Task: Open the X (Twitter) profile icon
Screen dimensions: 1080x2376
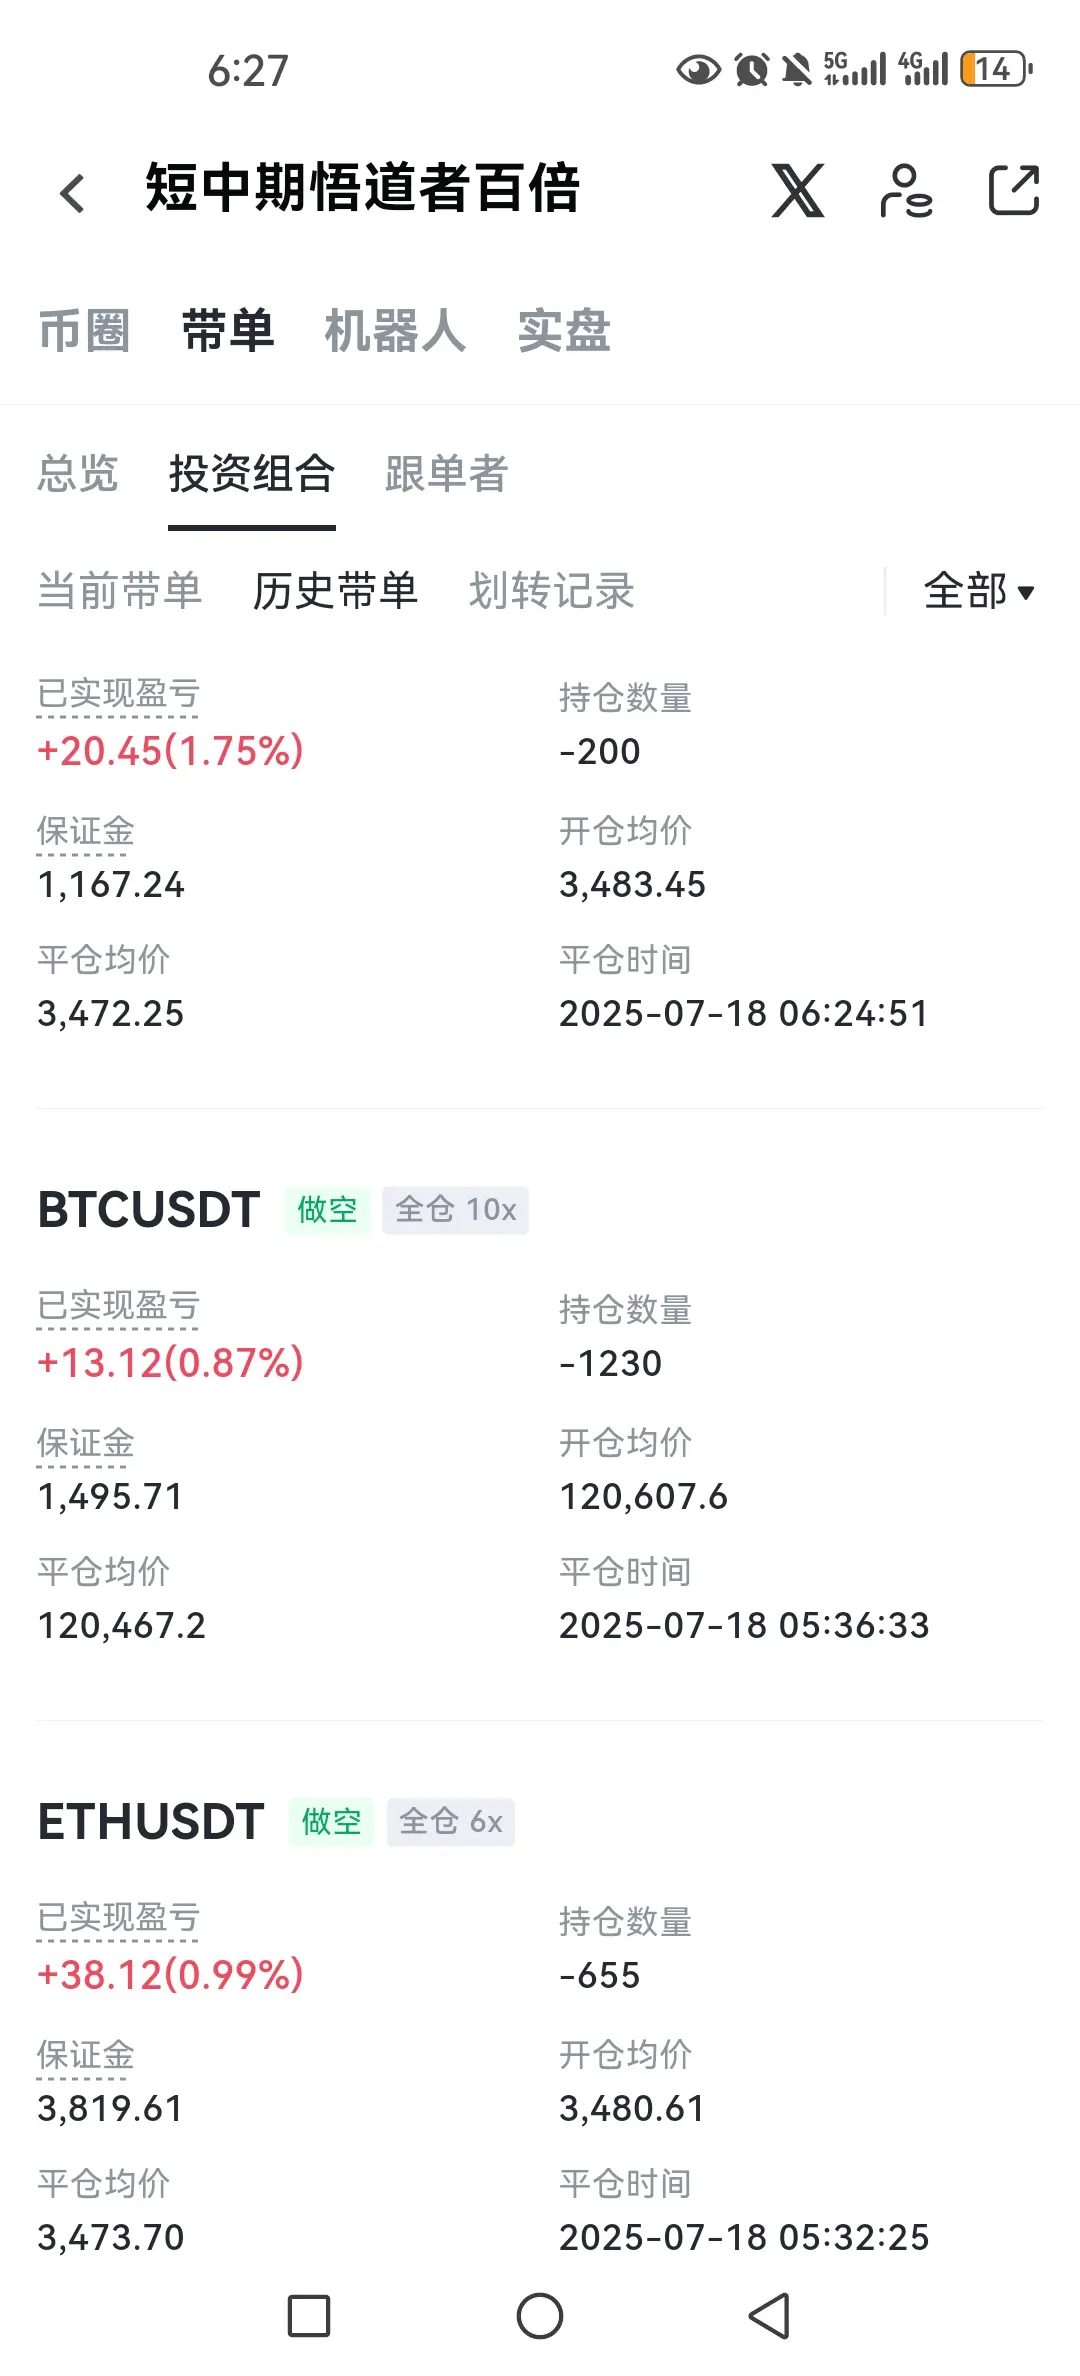Action: [x=798, y=190]
